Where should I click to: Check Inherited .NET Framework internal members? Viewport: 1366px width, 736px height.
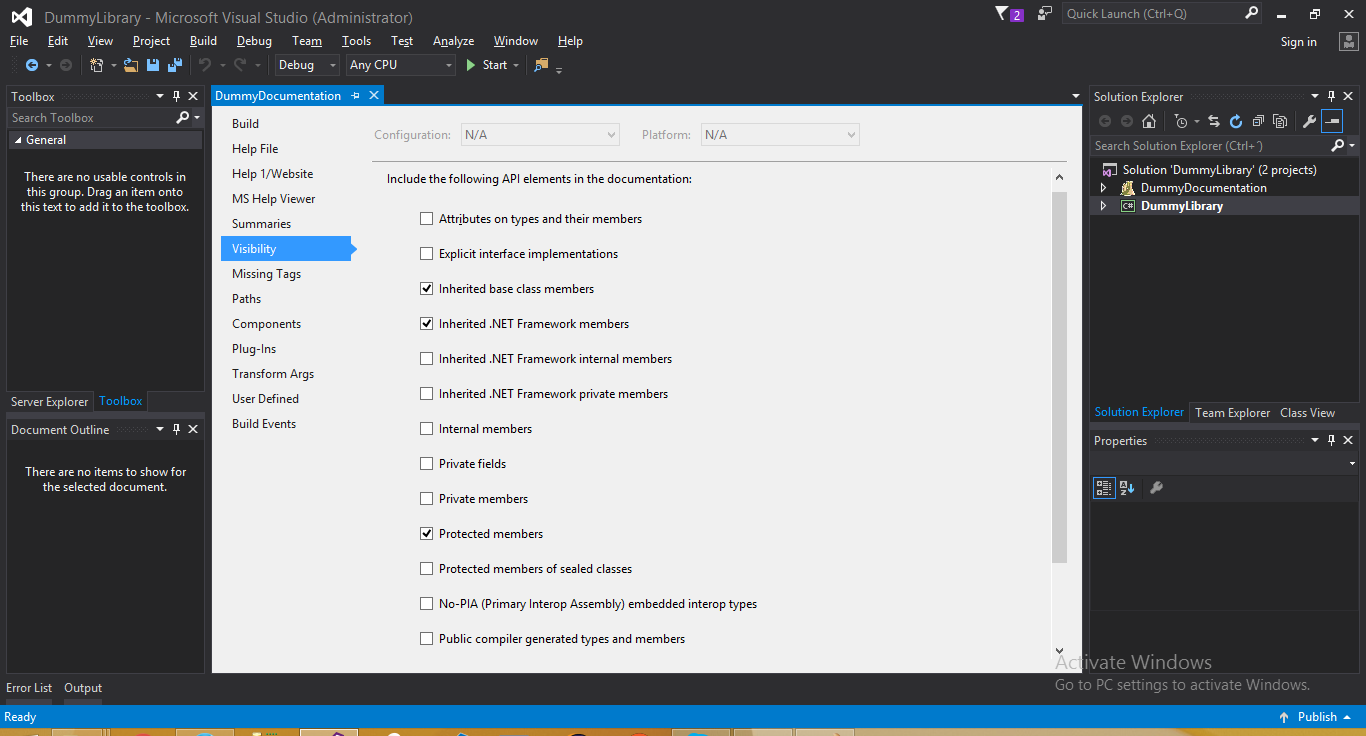click(427, 359)
